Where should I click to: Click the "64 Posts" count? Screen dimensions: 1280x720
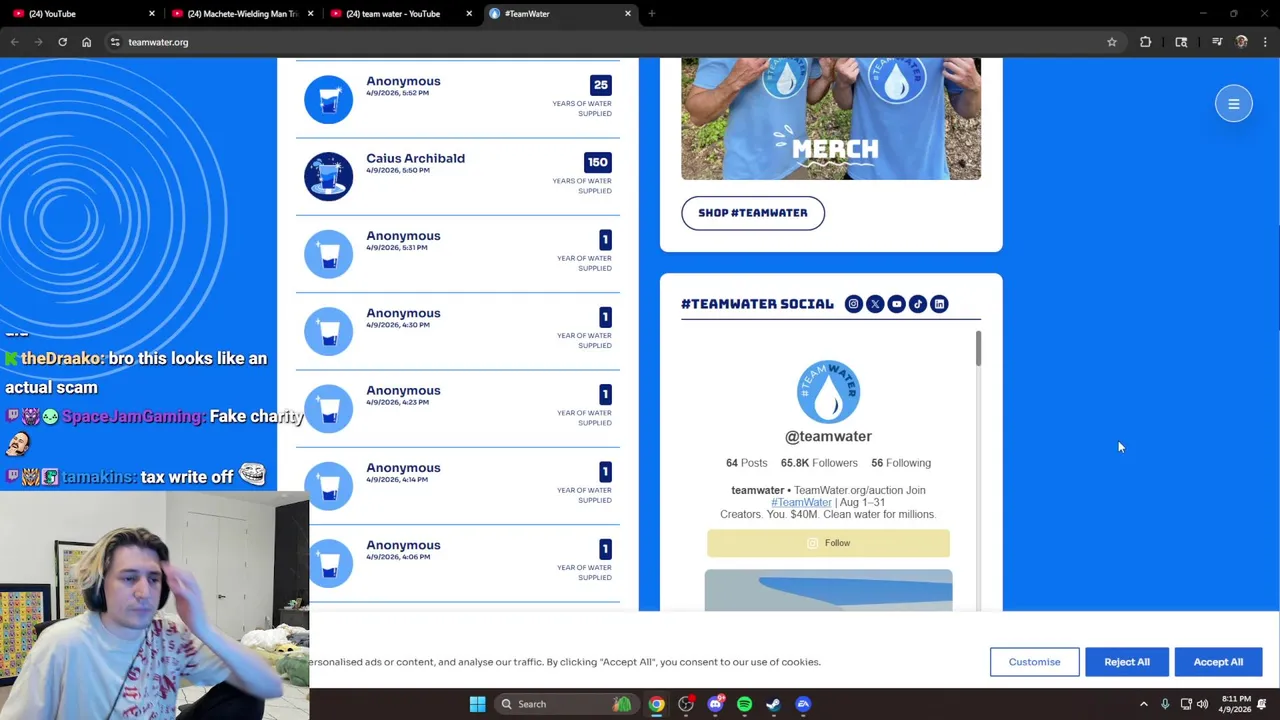(746, 463)
